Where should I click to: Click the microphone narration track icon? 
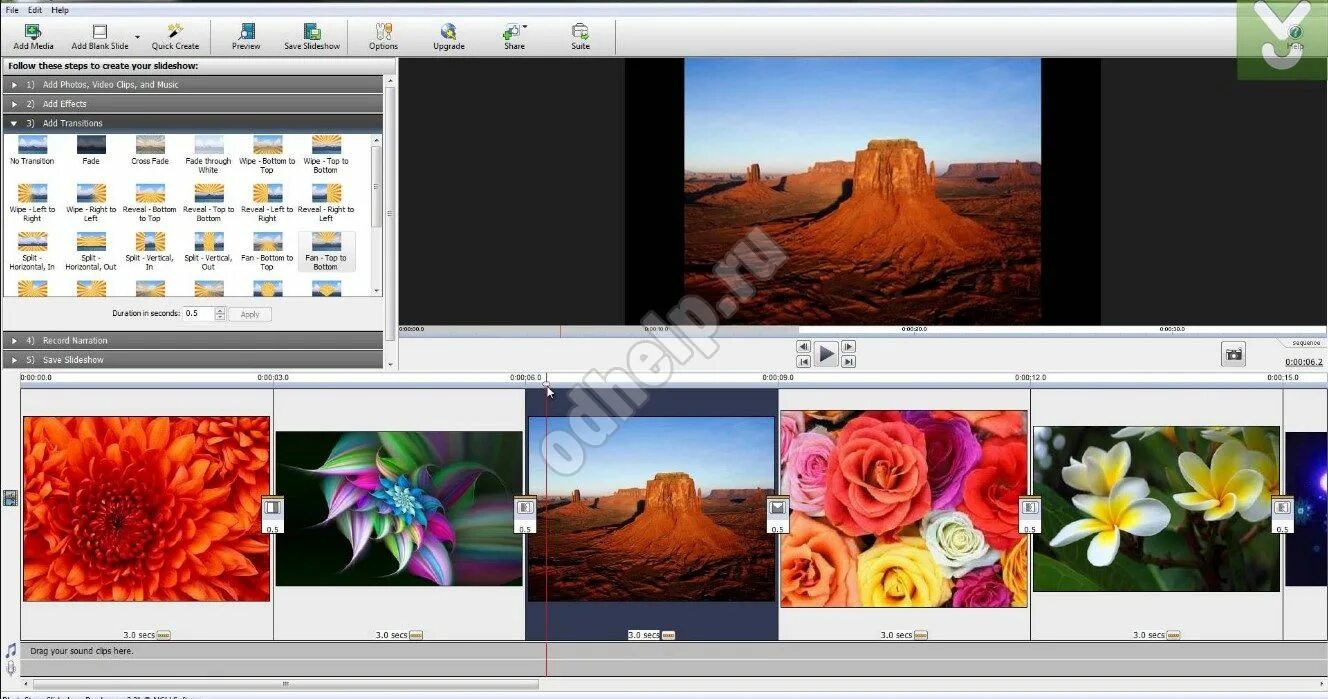[x=10, y=668]
